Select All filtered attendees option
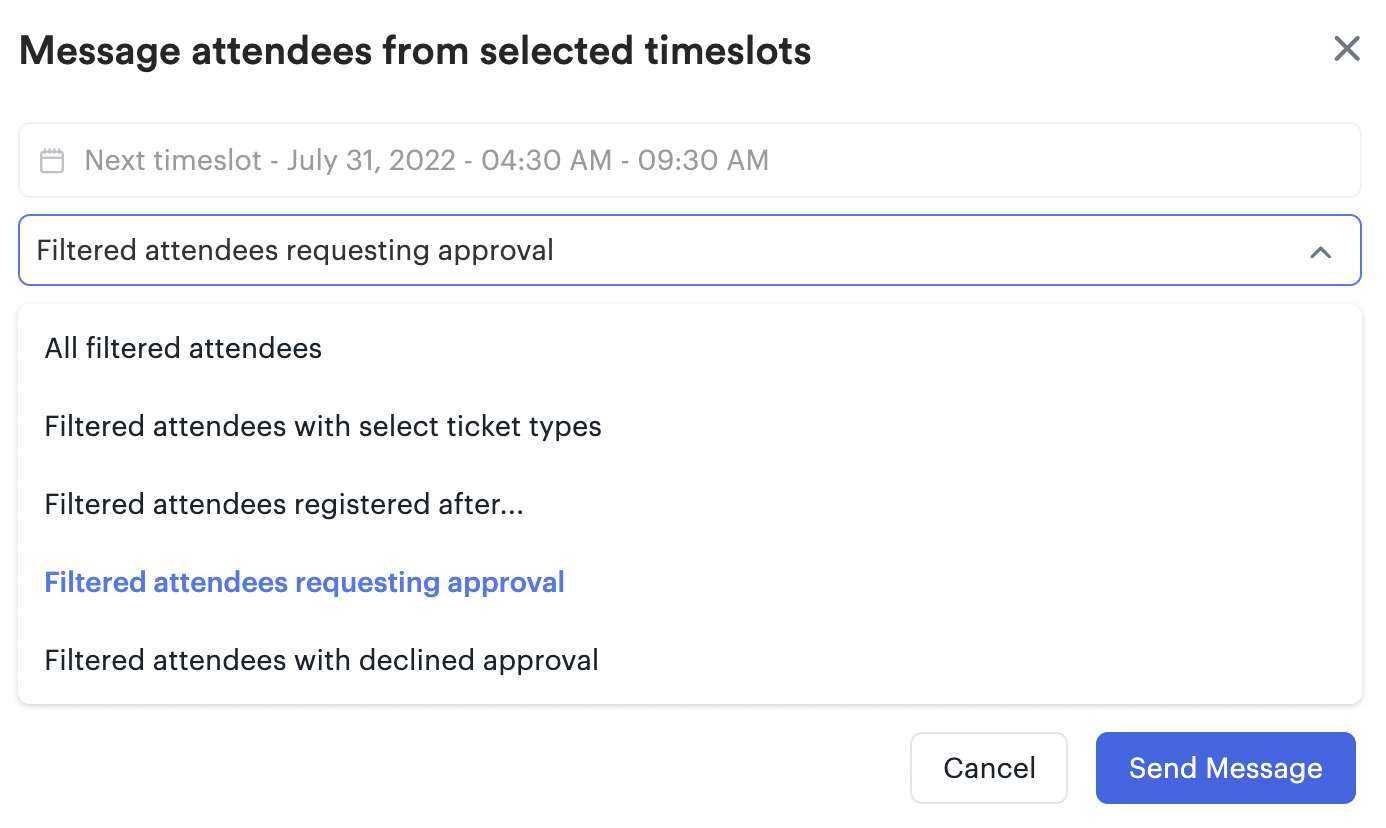The width and height of the screenshot is (1386, 828). [x=690, y=348]
